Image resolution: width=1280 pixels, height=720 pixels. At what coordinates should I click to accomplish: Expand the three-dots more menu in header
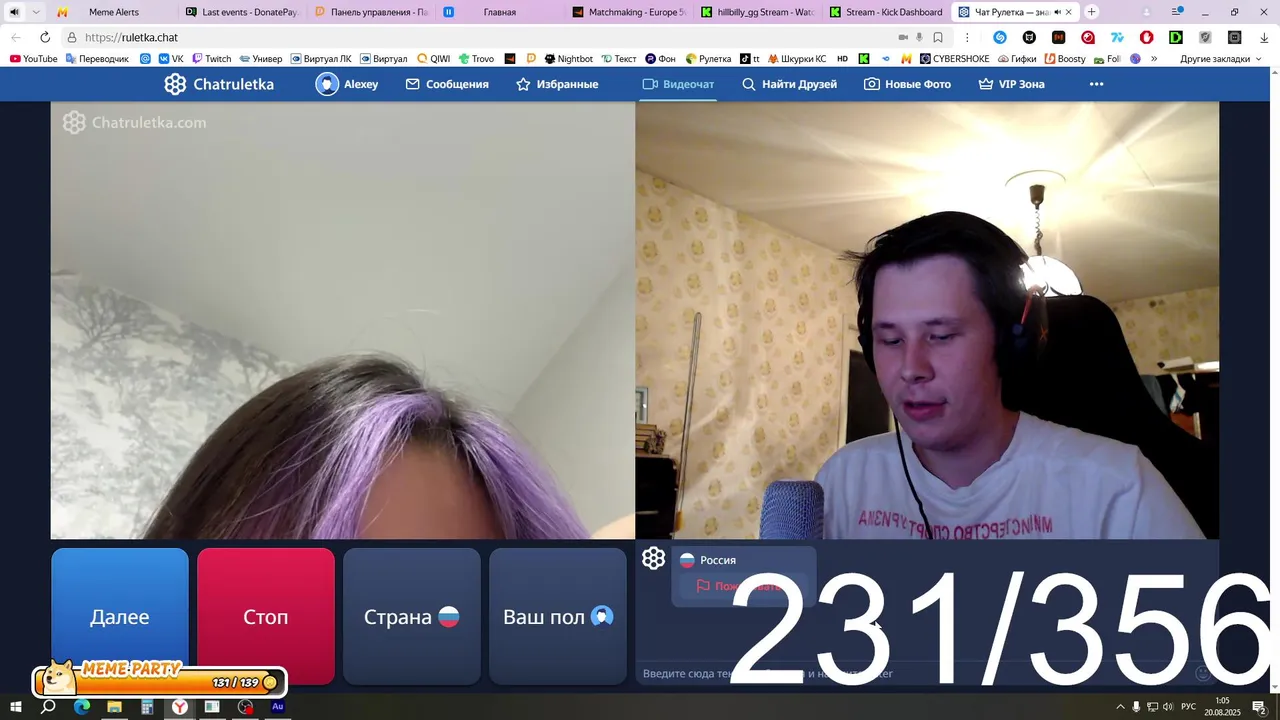click(1096, 84)
